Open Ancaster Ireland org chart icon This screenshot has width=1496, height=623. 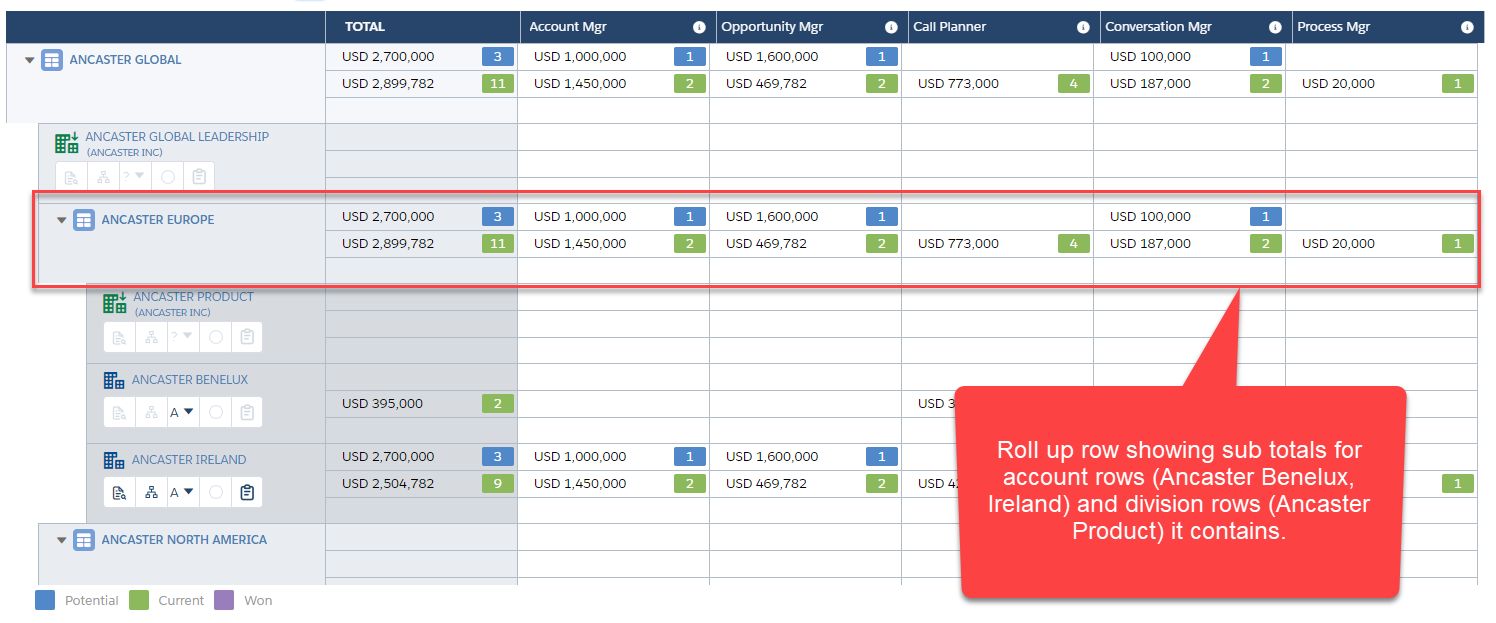tap(151, 492)
